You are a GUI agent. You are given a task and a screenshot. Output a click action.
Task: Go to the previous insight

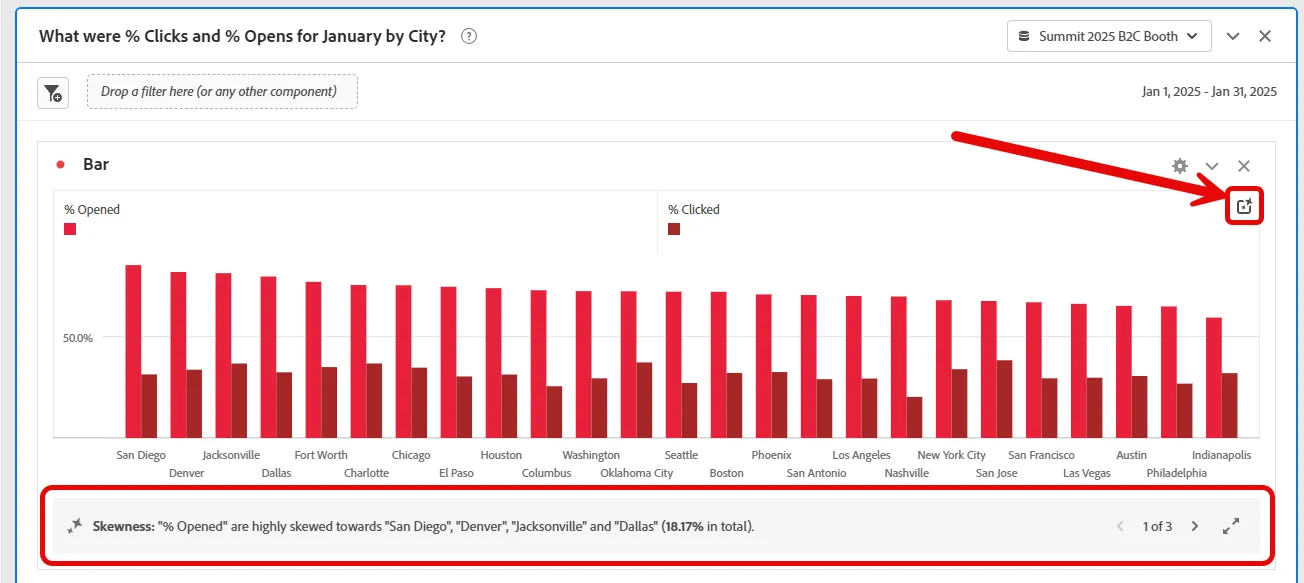click(x=1120, y=526)
